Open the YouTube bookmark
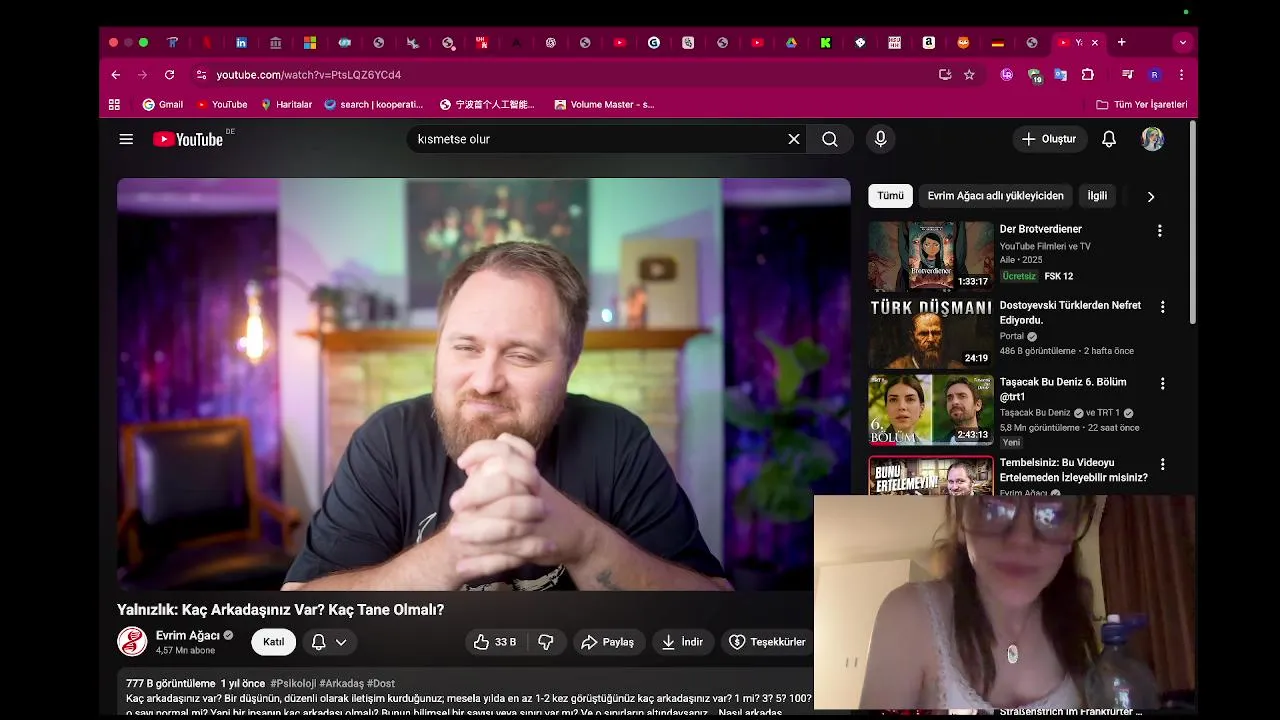The height and width of the screenshot is (720, 1280). click(x=222, y=104)
